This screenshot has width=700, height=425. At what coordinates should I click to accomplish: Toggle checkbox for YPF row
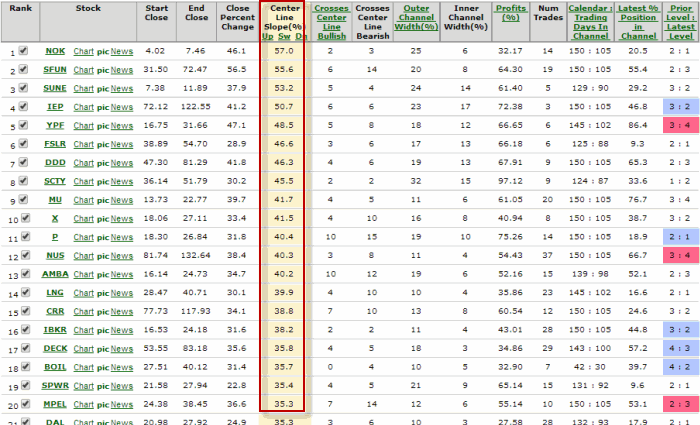click(x=23, y=125)
